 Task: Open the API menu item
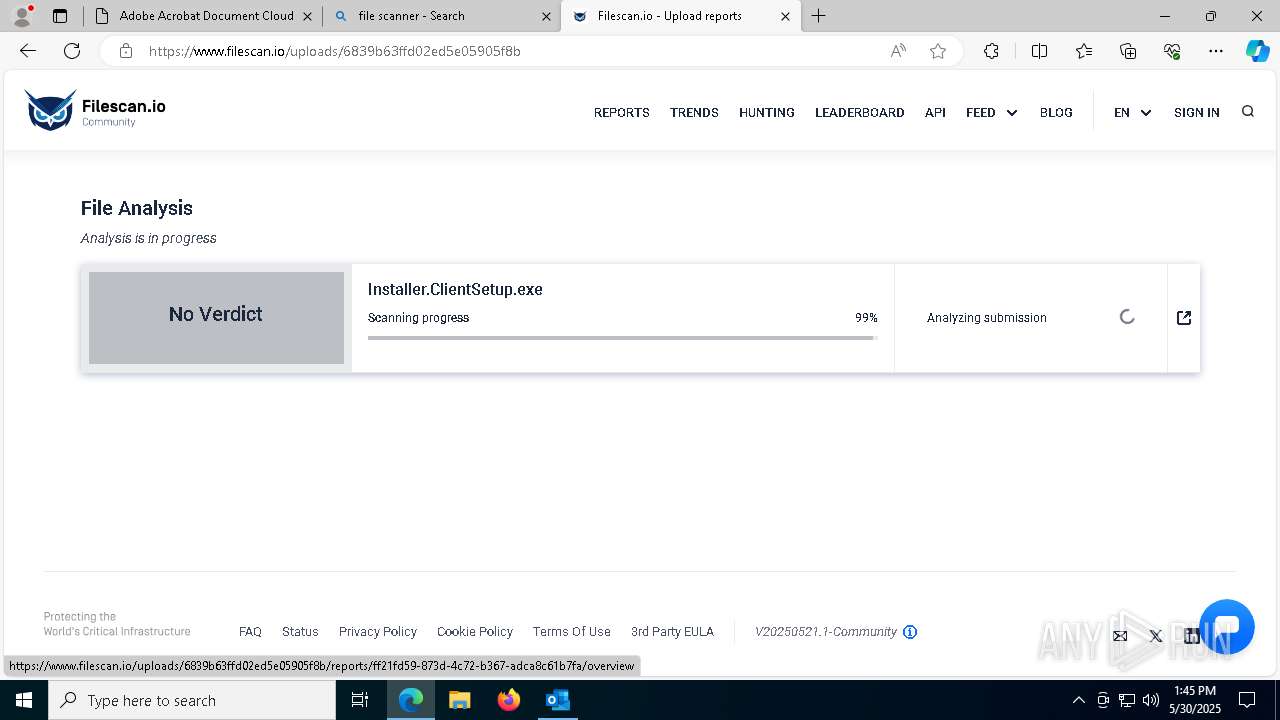click(935, 112)
